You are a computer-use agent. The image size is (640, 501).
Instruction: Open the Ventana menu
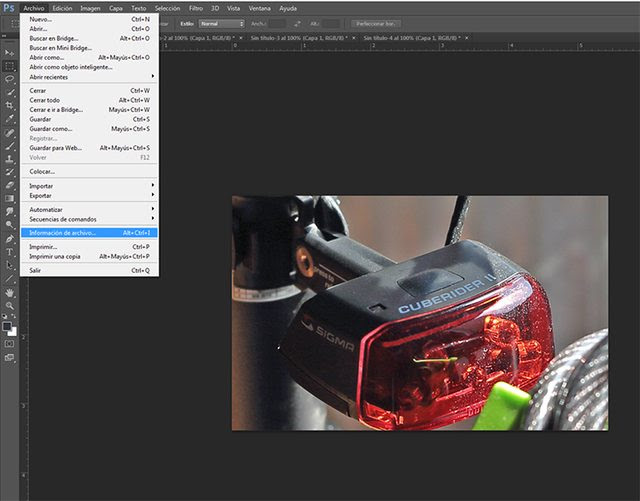point(260,8)
